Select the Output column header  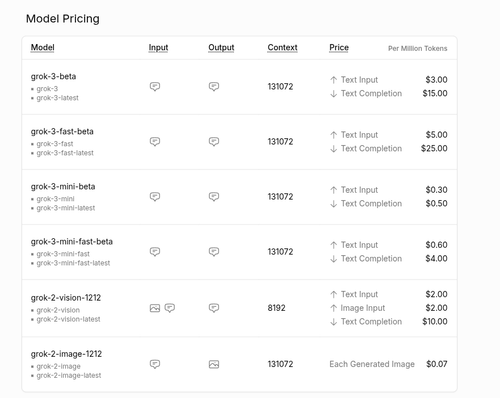[221, 48]
